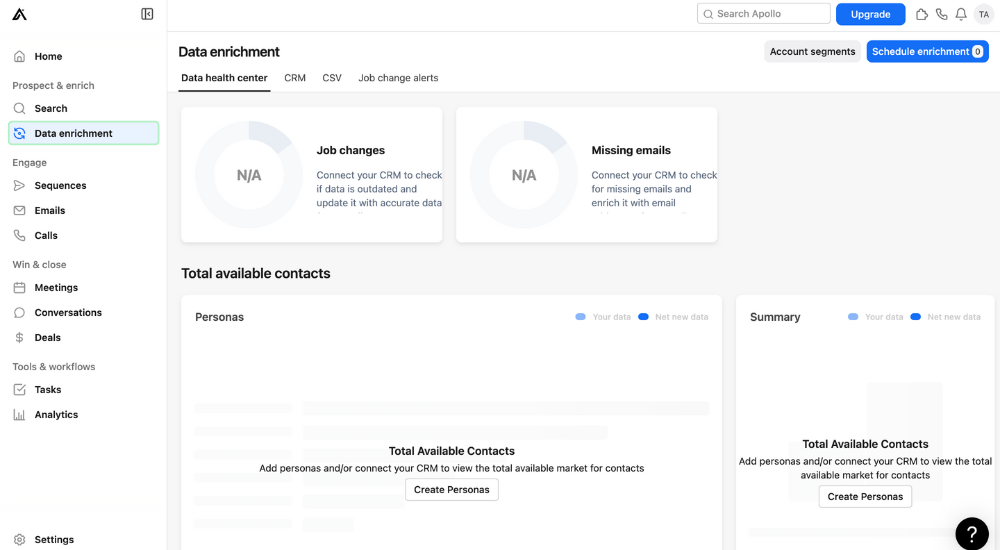Viewport: 1000px width, 550px height.
Task: Click the Sequences paper plane icon
Action: click(20, 186)
